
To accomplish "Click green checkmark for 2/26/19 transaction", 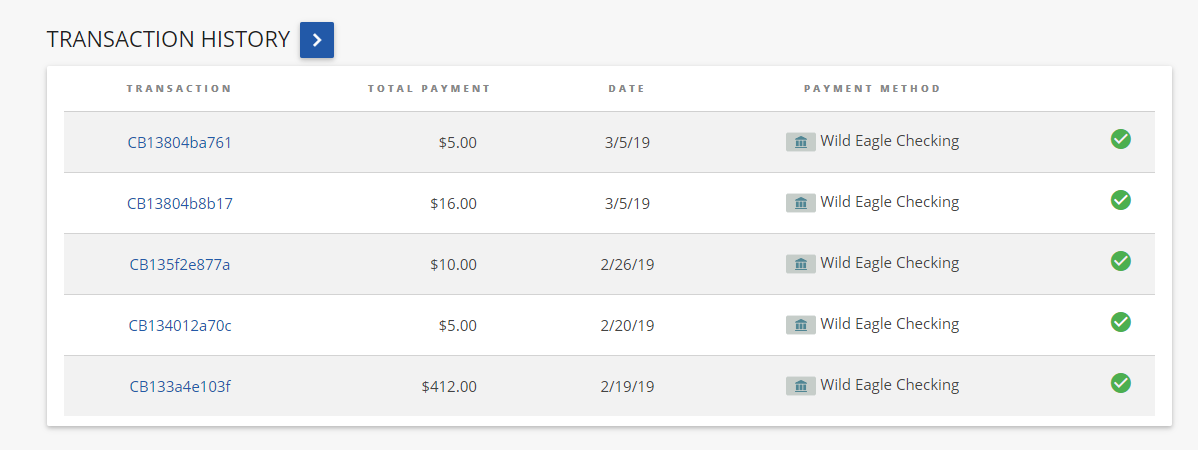I will [1121, 261].
